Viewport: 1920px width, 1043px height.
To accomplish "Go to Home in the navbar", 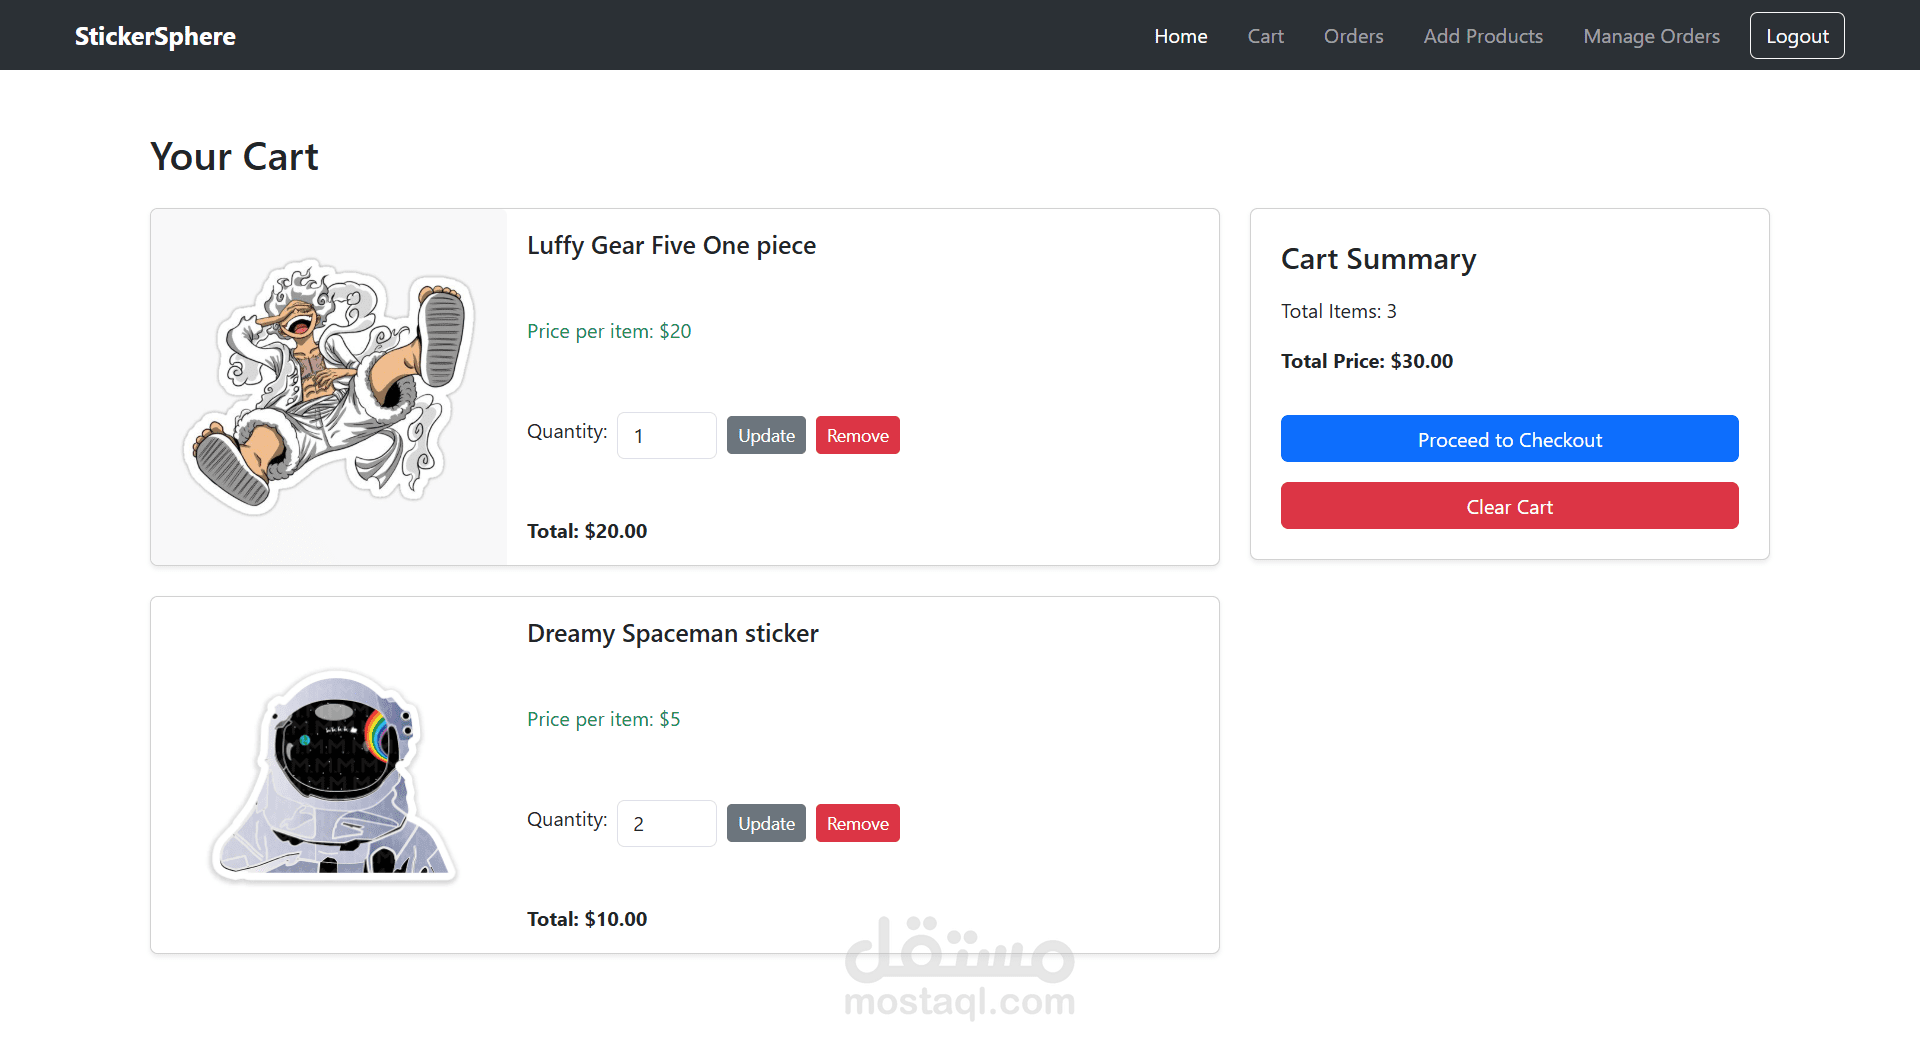I will tap(1181, 36).
